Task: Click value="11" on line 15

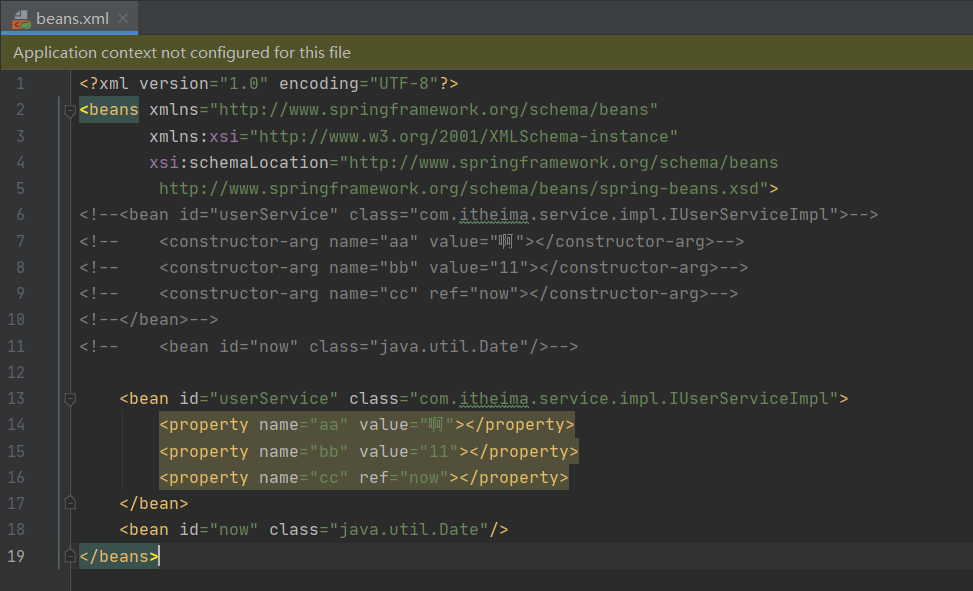Action: click(x=408, y=451)
